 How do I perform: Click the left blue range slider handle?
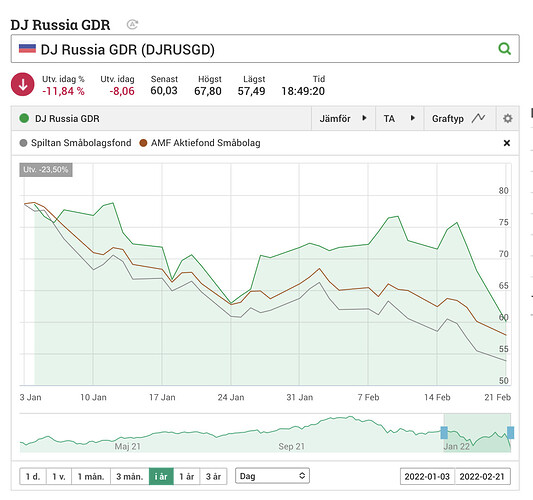[444, 433]
